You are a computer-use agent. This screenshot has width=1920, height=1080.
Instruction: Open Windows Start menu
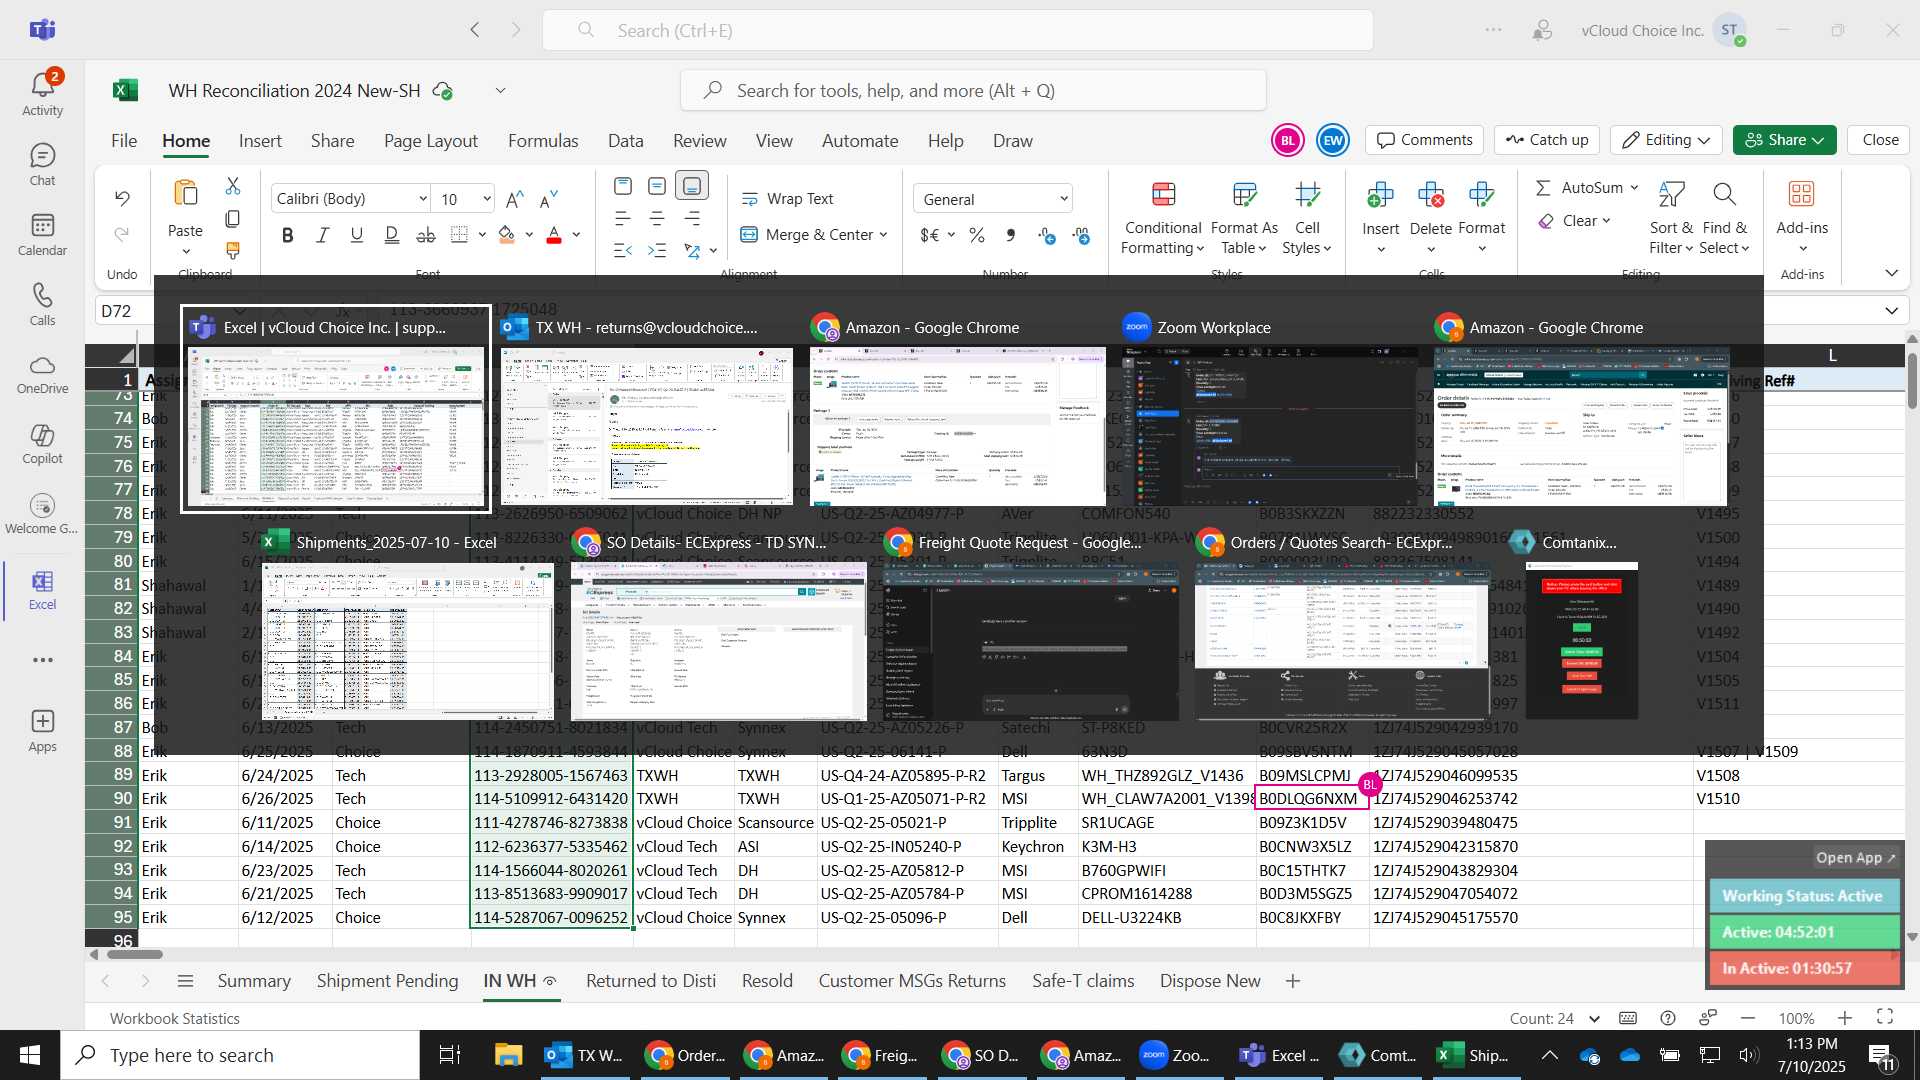(30, 1055)
